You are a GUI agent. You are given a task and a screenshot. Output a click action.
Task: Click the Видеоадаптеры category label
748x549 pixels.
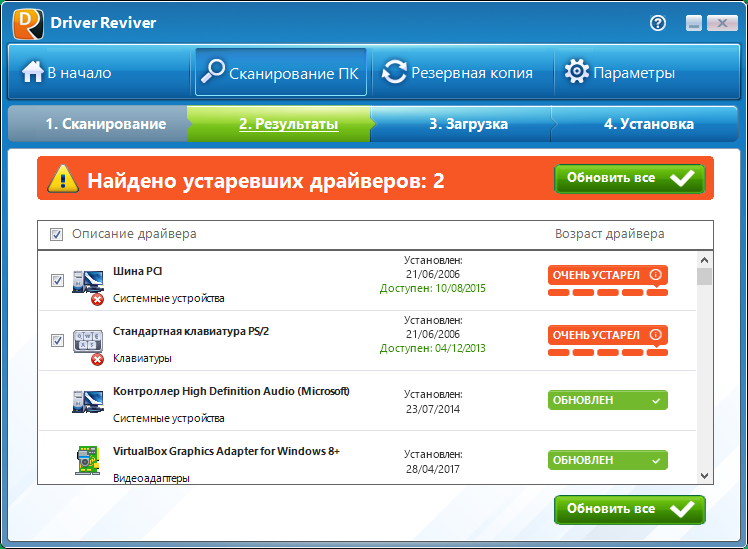(x=151, y=478)
